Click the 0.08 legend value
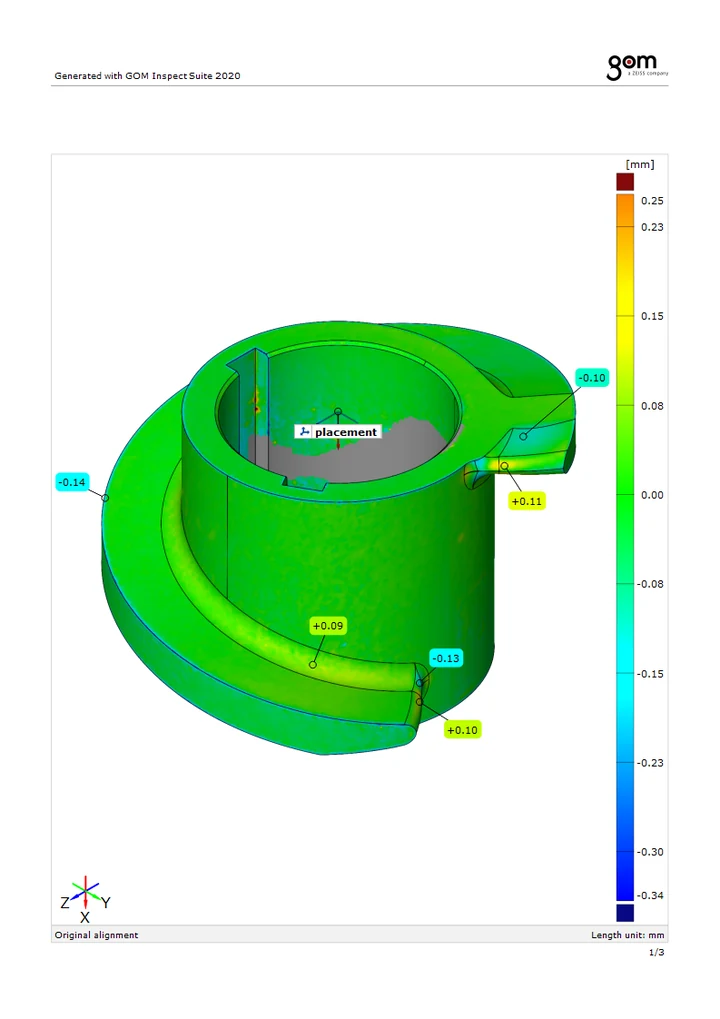 pos(652,406)
